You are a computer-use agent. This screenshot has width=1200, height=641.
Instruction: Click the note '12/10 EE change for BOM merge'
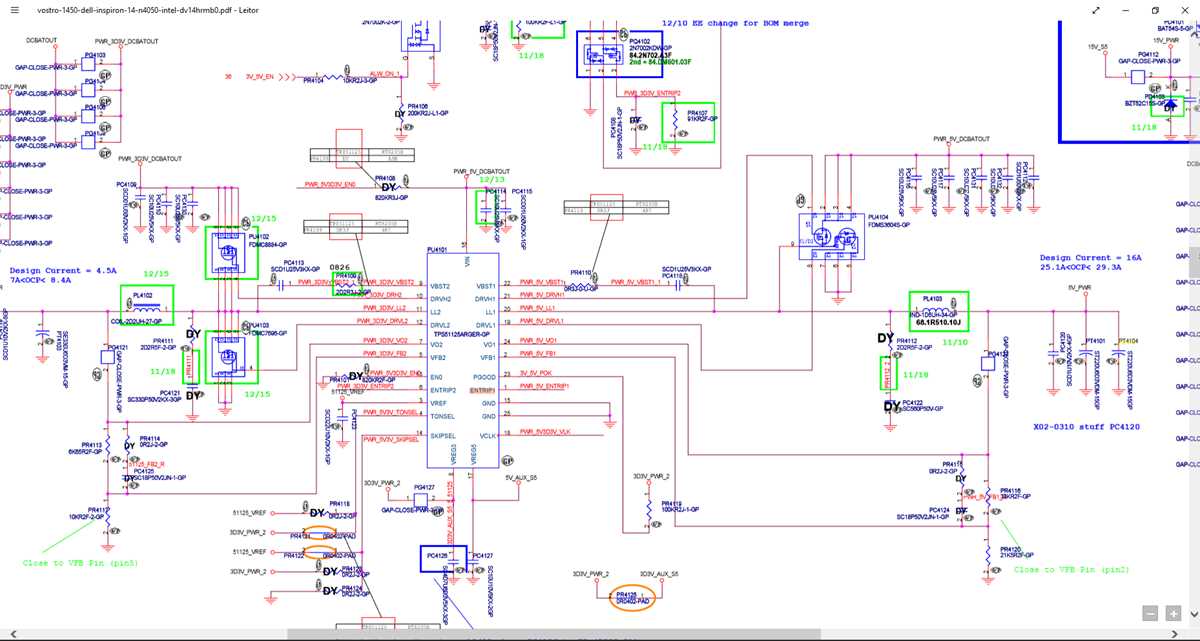(x=735, y=22)
